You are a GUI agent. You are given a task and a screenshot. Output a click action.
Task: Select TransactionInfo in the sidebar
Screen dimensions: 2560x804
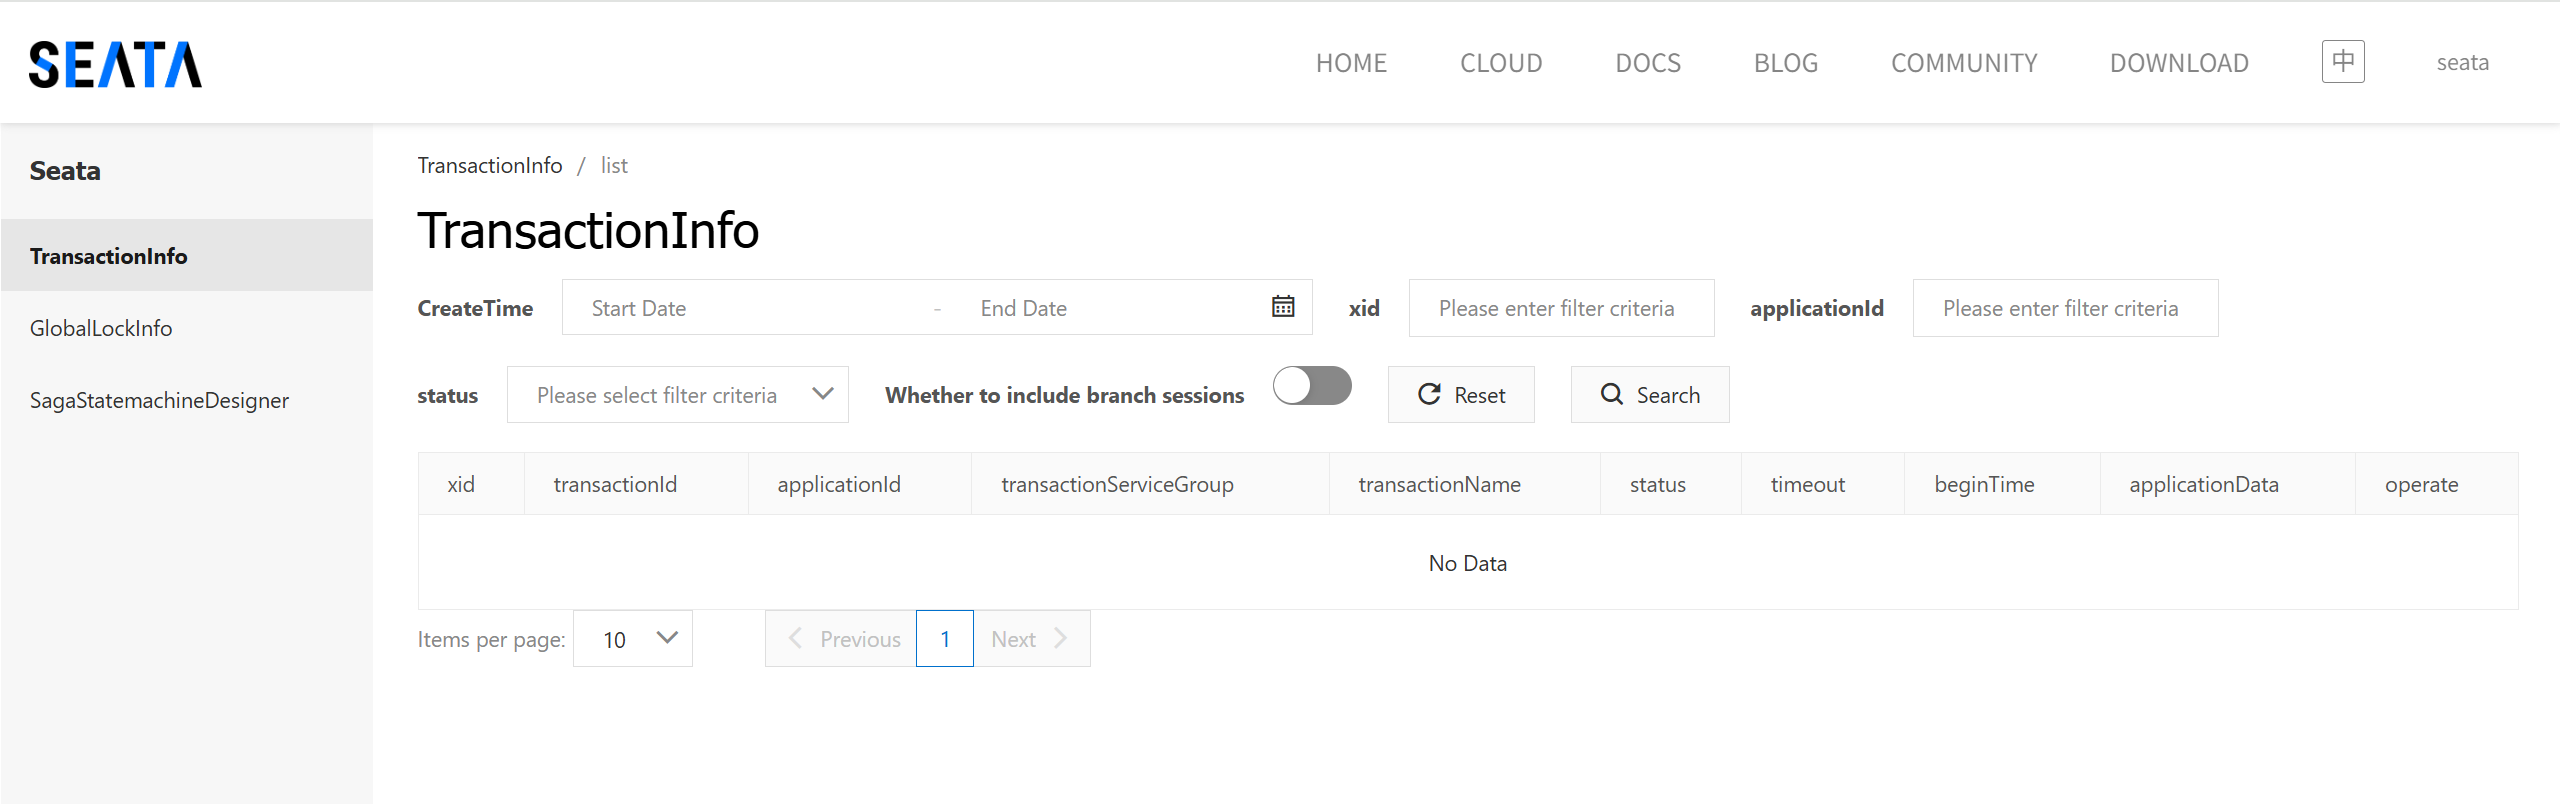click(x=187, y=256)
